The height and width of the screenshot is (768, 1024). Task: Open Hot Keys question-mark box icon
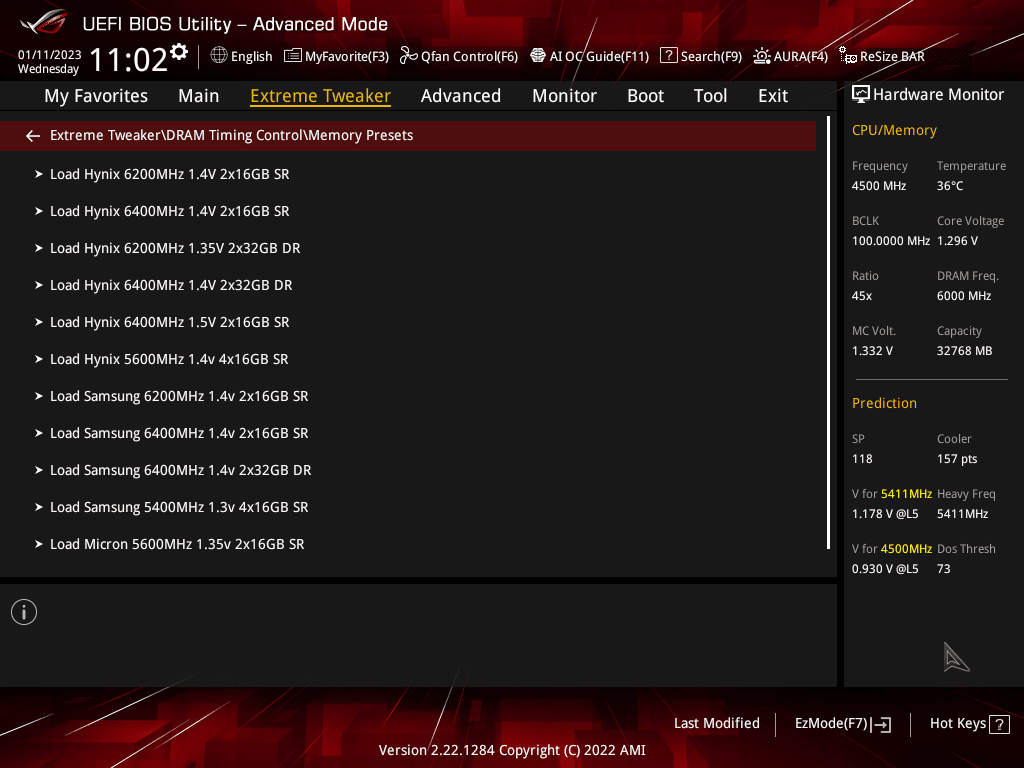tap(999, 724)
